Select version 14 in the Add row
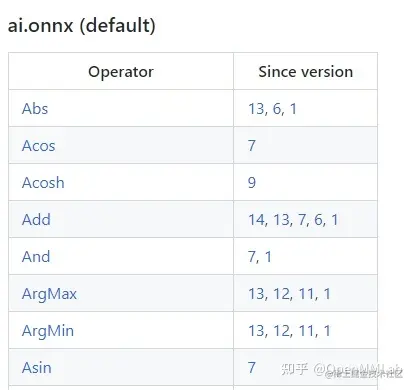Screen dimensions: 414x390 pyautogui.click(x=256, y=220)
